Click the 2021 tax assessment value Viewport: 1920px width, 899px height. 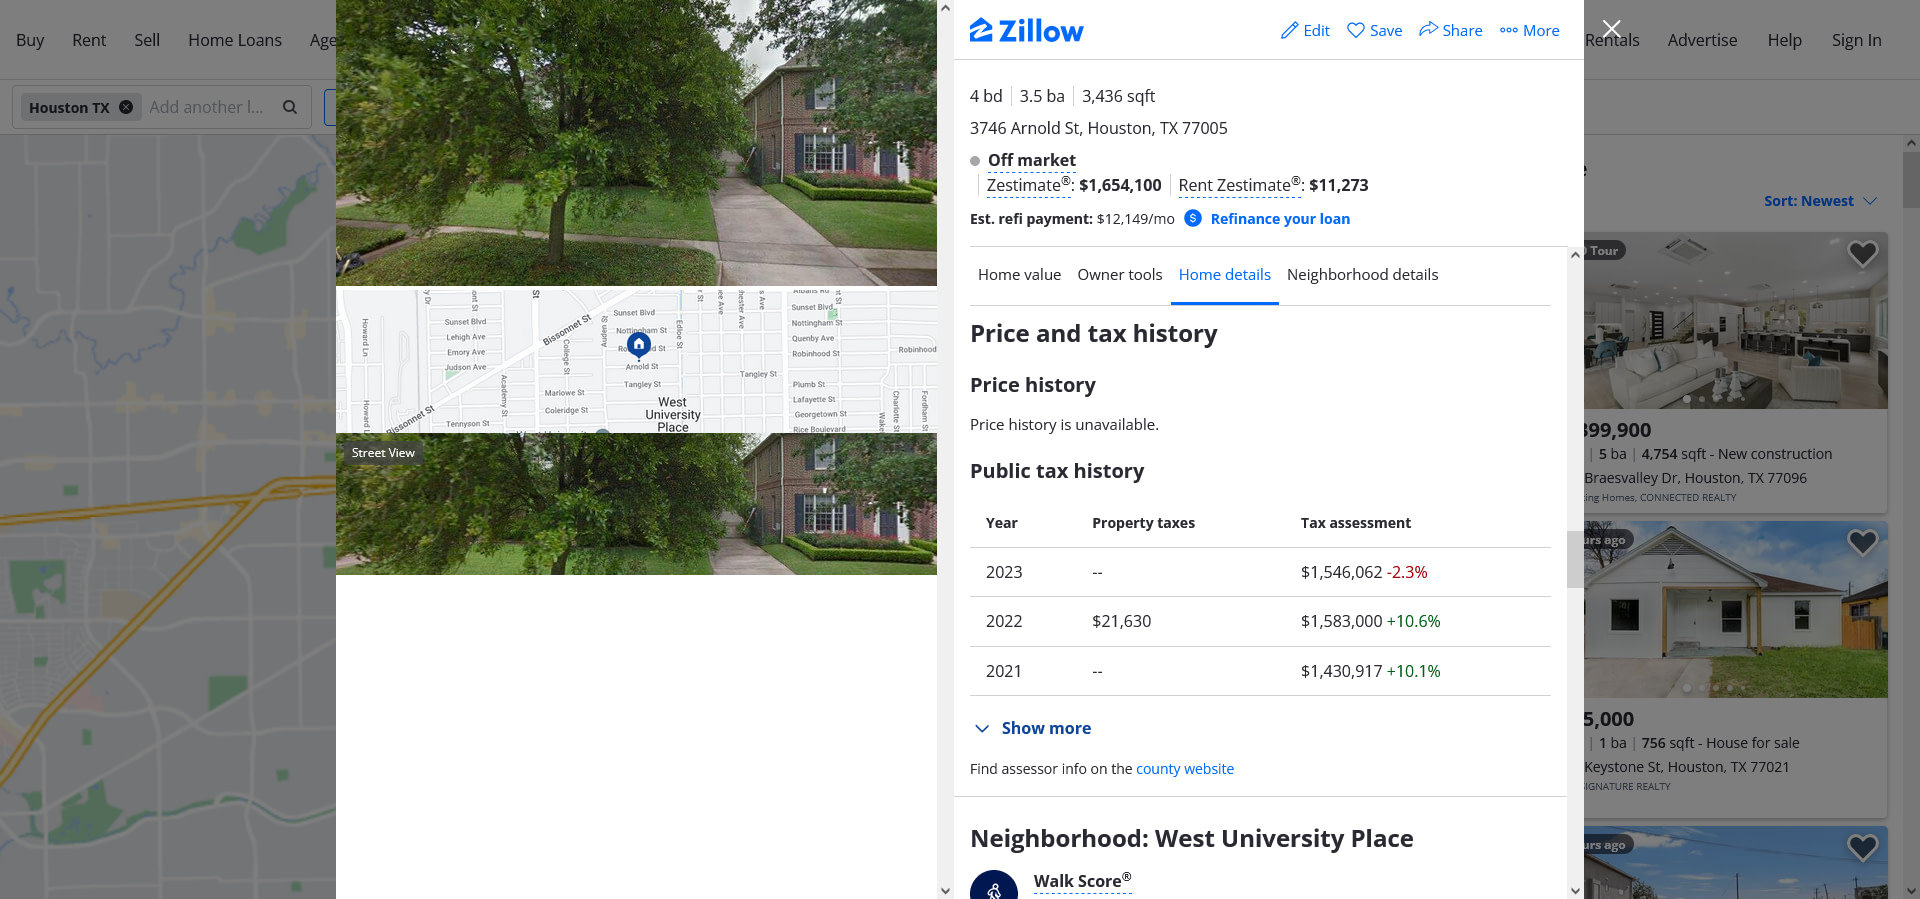coord(1341,671)
